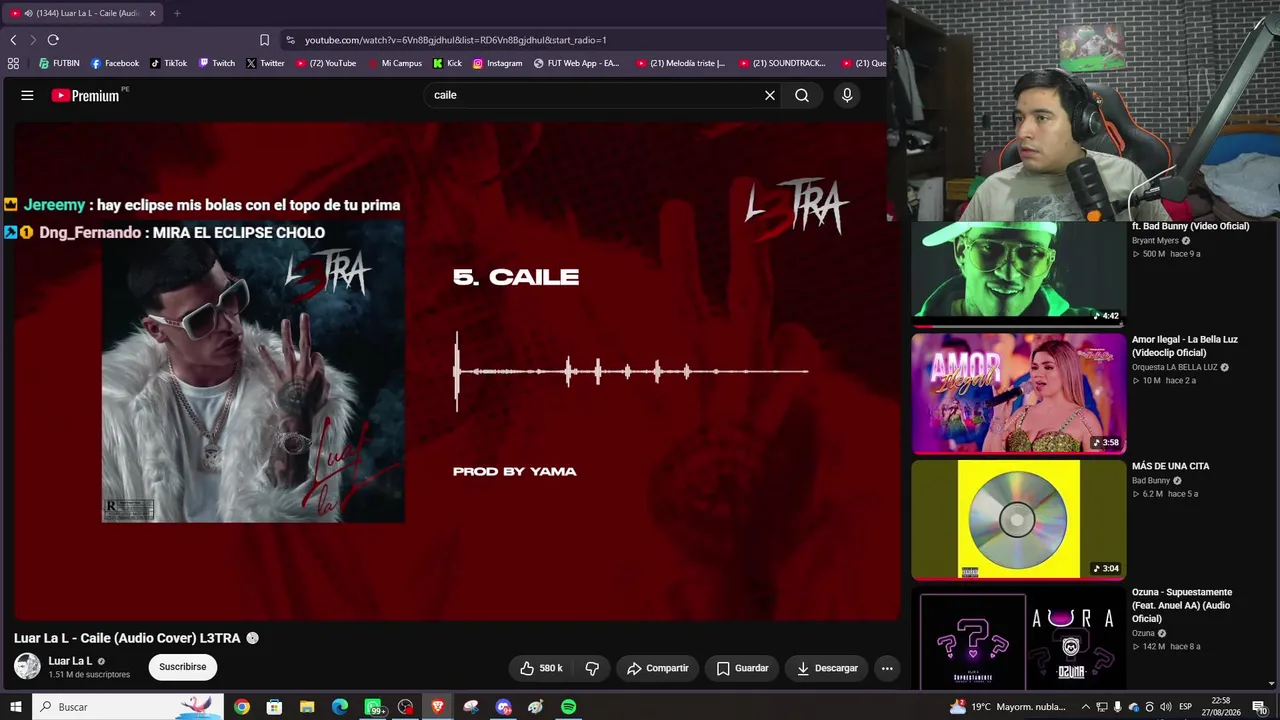The image size is (1280, 720).
Task: Open Spotify from the taskbar
Action: tap(568, 707)
